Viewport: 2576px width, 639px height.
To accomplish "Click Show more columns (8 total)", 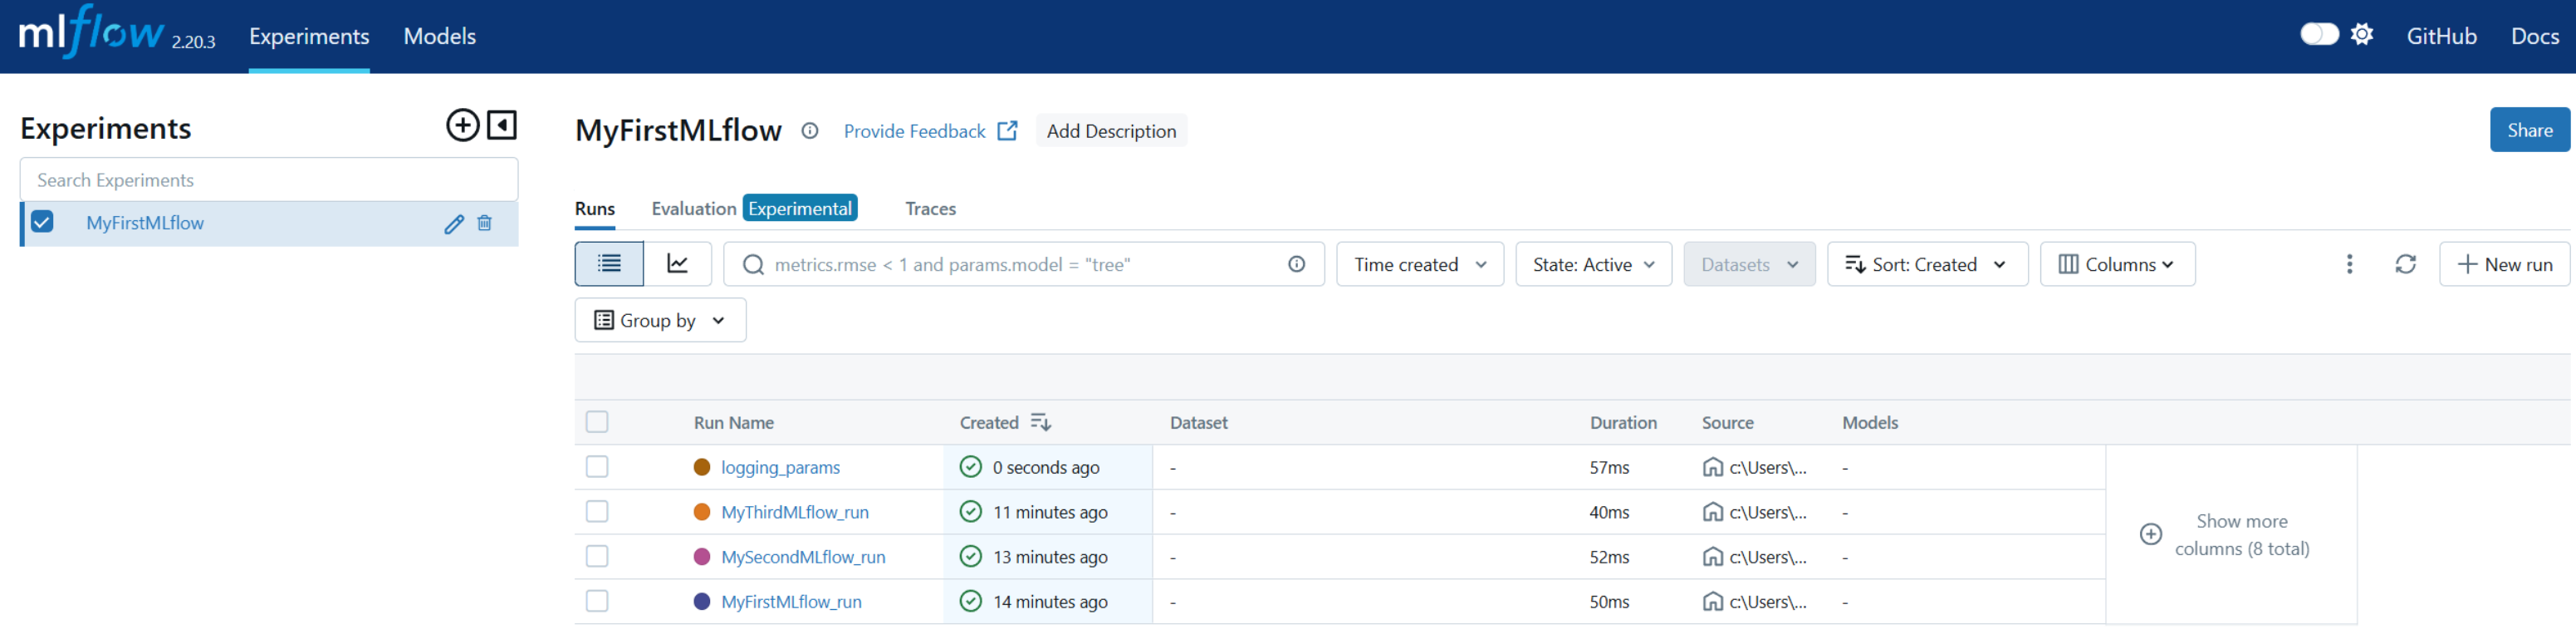I will pos(2242,535).
